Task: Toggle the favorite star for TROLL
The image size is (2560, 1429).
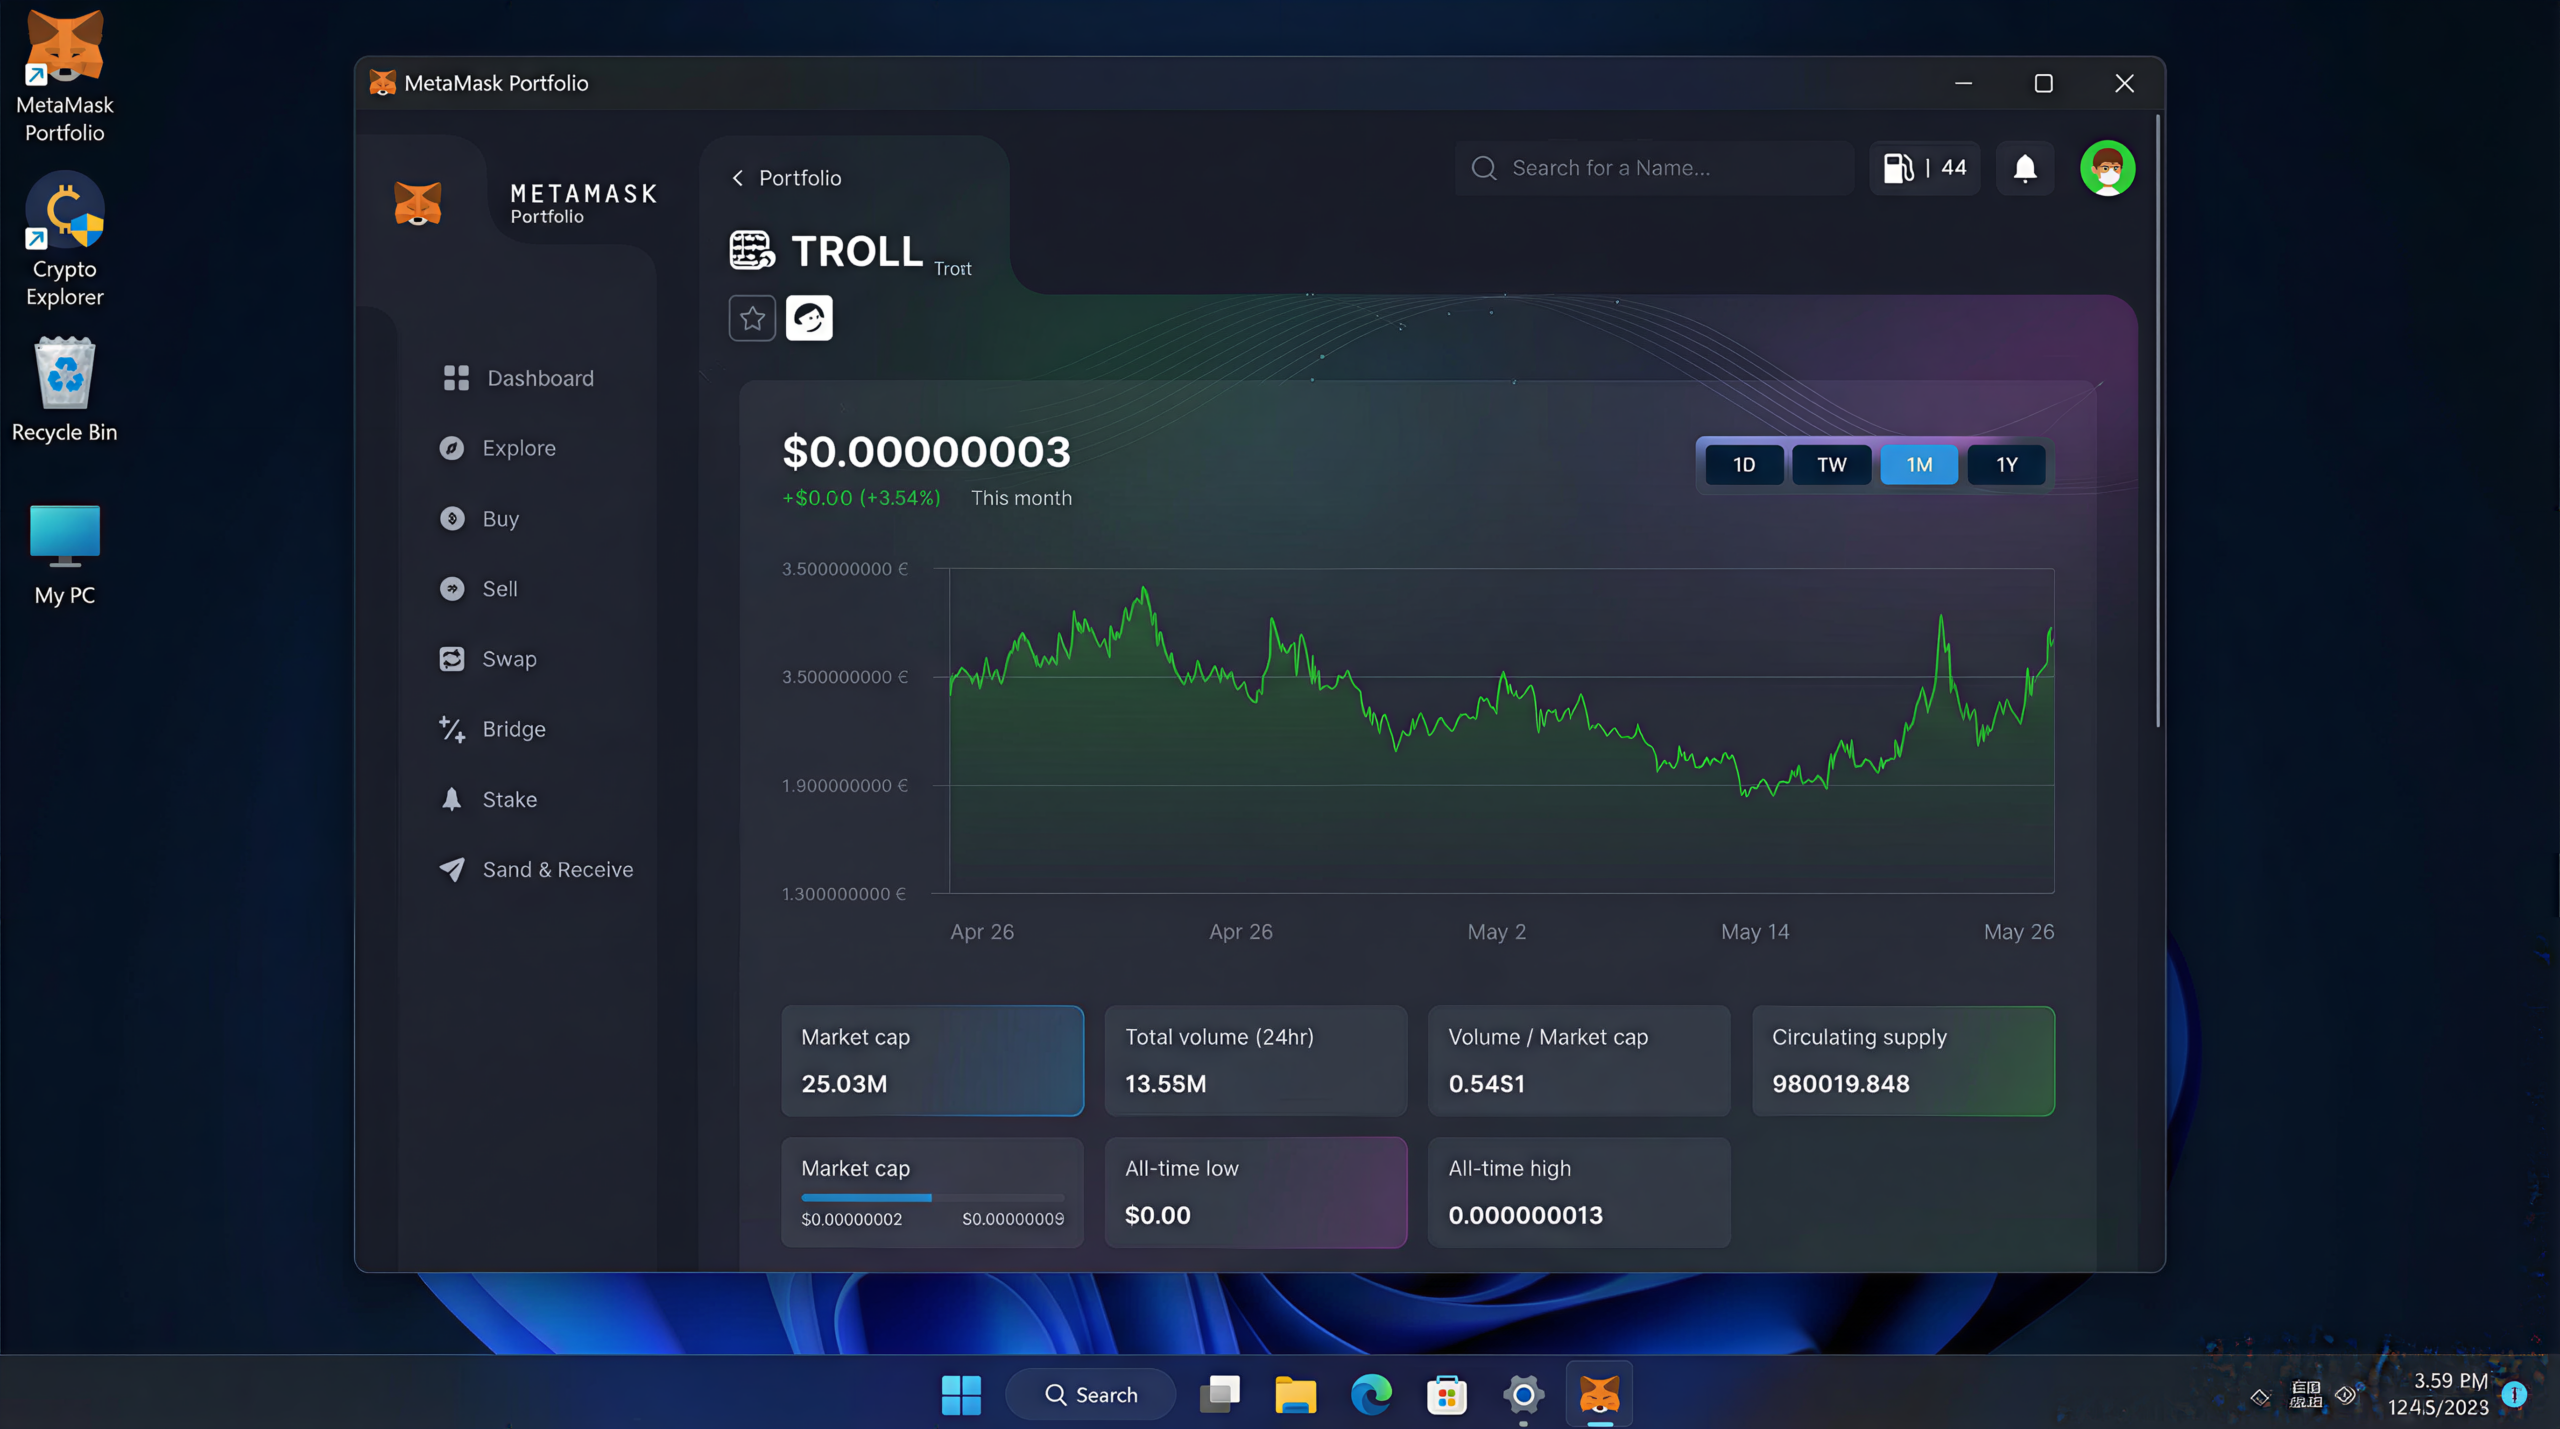Action: point(752,318)
